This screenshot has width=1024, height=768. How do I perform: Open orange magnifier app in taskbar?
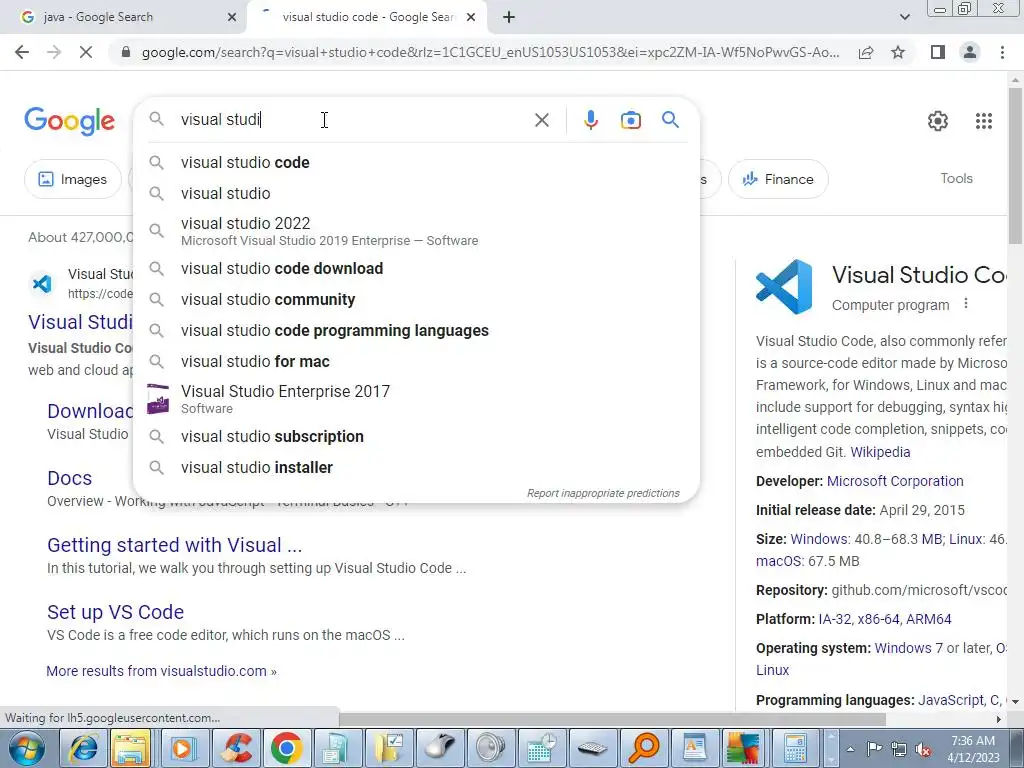pyautogui.click(x=643, y=748)
